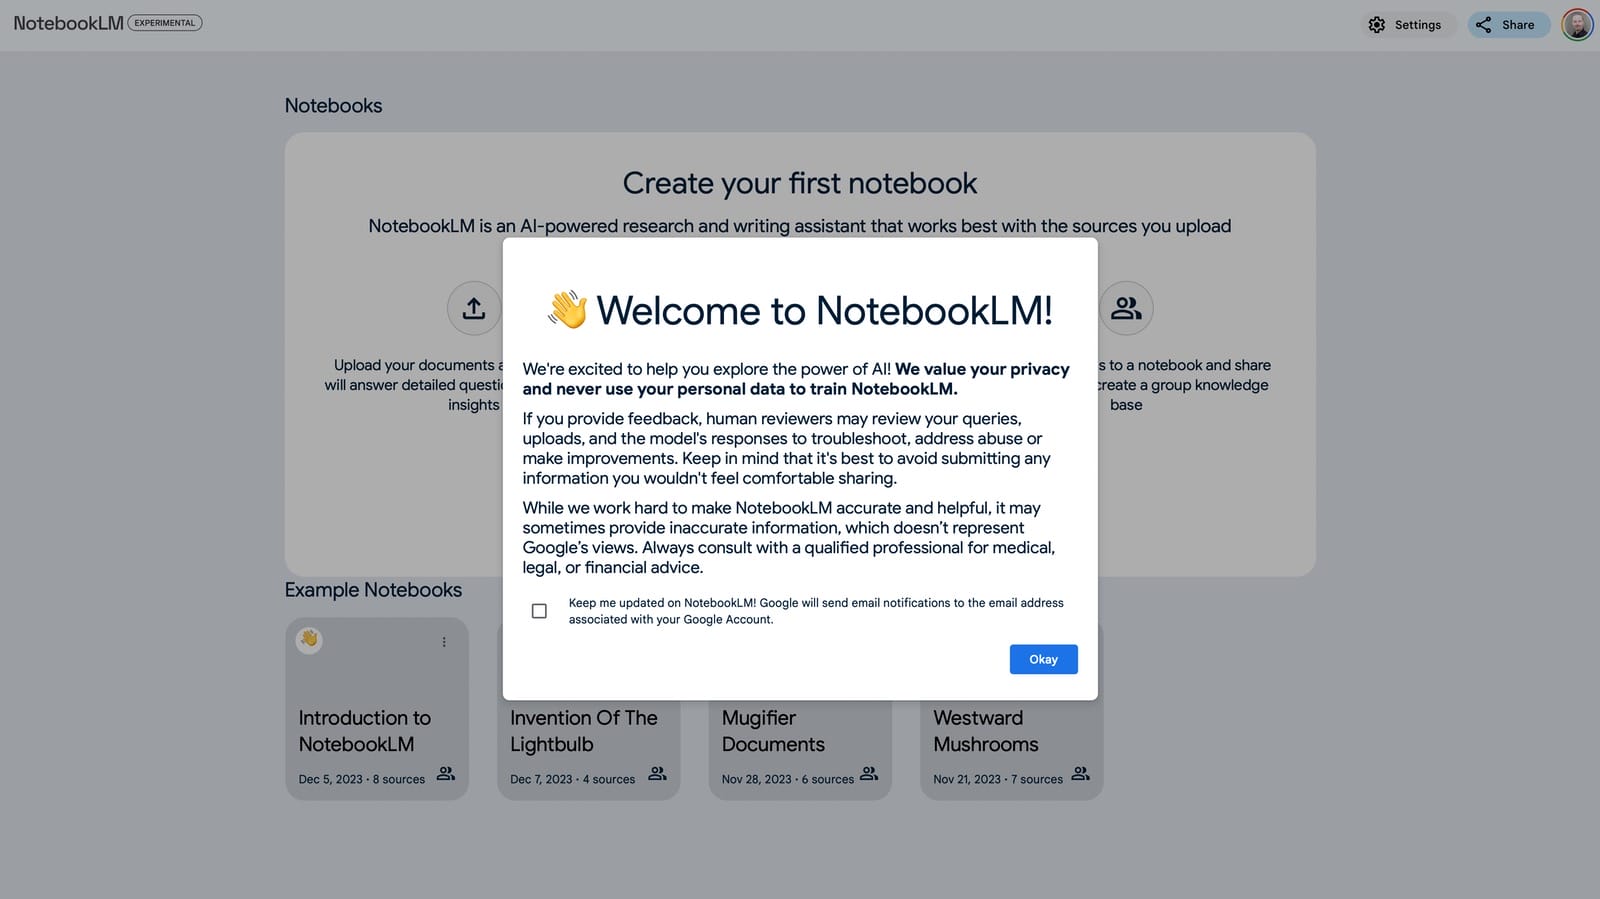Click the share people icon in the create notebook panel
The height and width of the screenshot is (899, 1600).
coord(1126,308)
